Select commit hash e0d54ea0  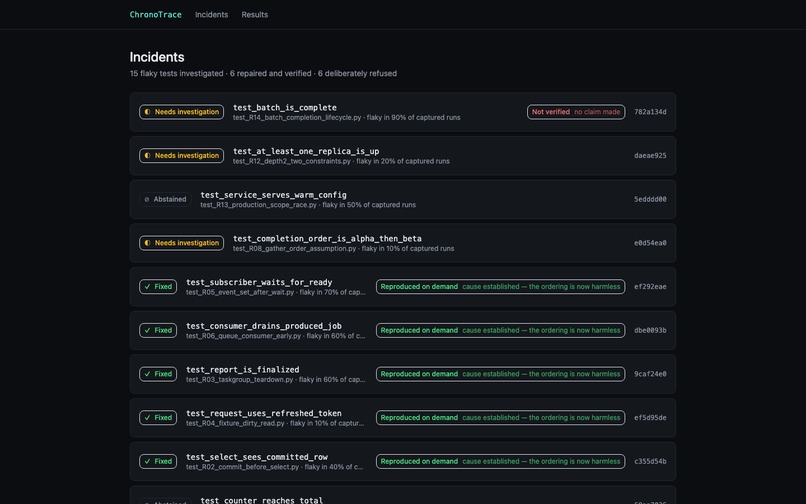coord(650,243)
